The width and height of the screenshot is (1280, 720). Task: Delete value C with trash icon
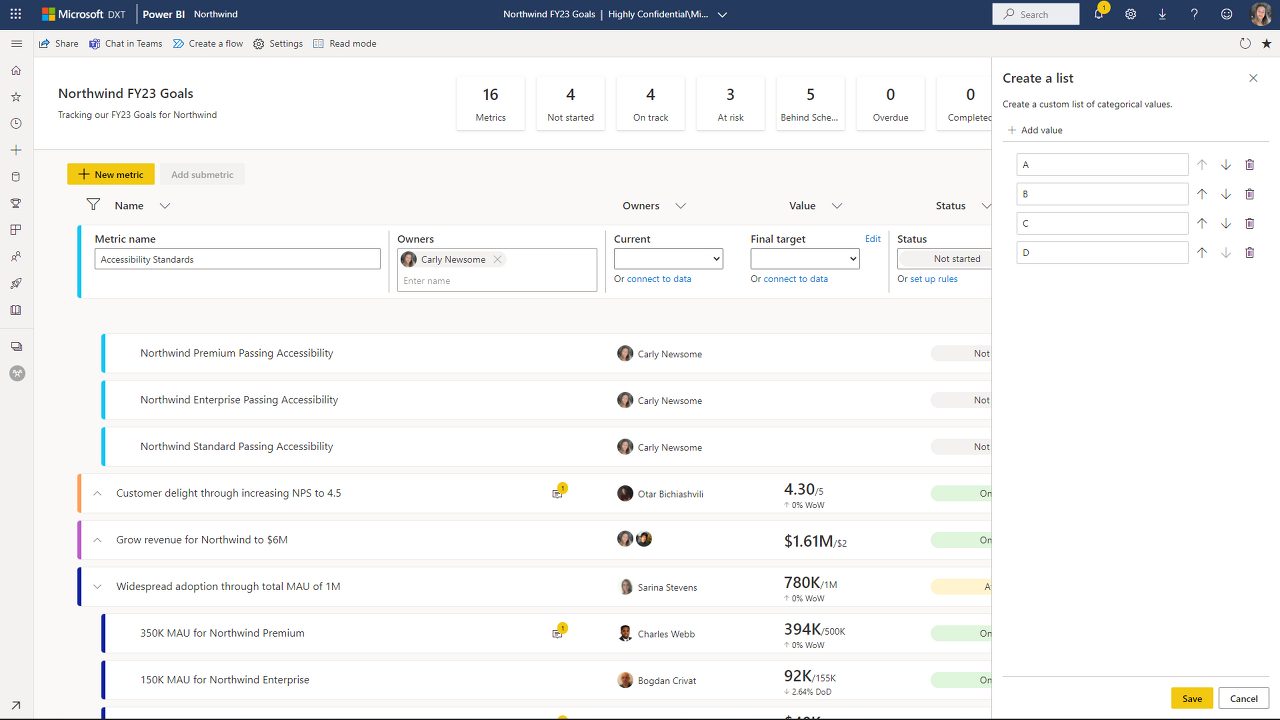click(x=1249, y=223)
